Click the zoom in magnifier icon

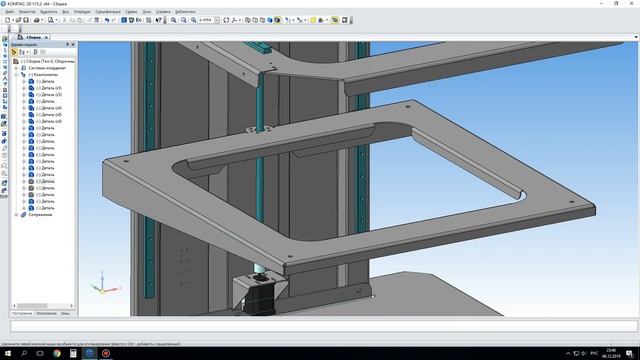coord(173,20)
